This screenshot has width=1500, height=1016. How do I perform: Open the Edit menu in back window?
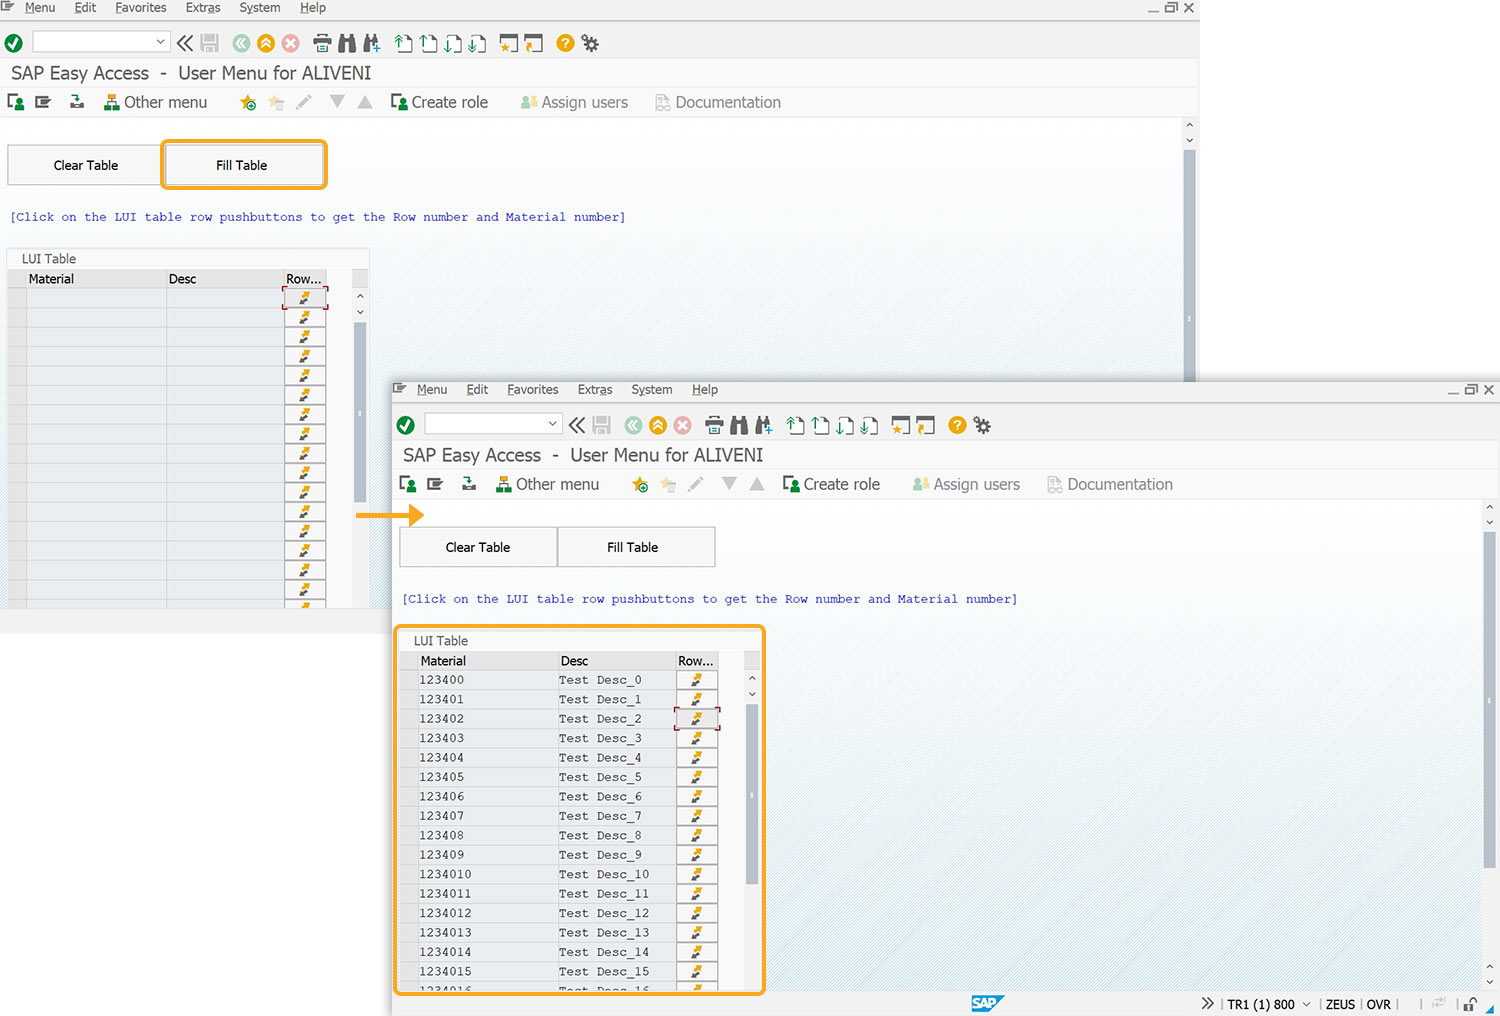click(86, 8)
